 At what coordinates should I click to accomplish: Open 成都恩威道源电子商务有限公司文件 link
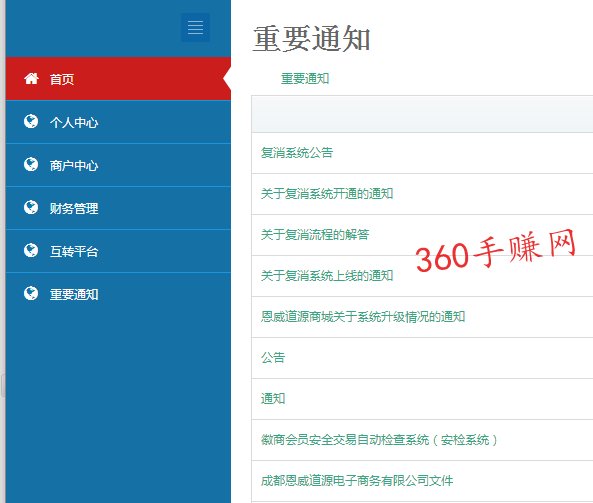point(357,481)
